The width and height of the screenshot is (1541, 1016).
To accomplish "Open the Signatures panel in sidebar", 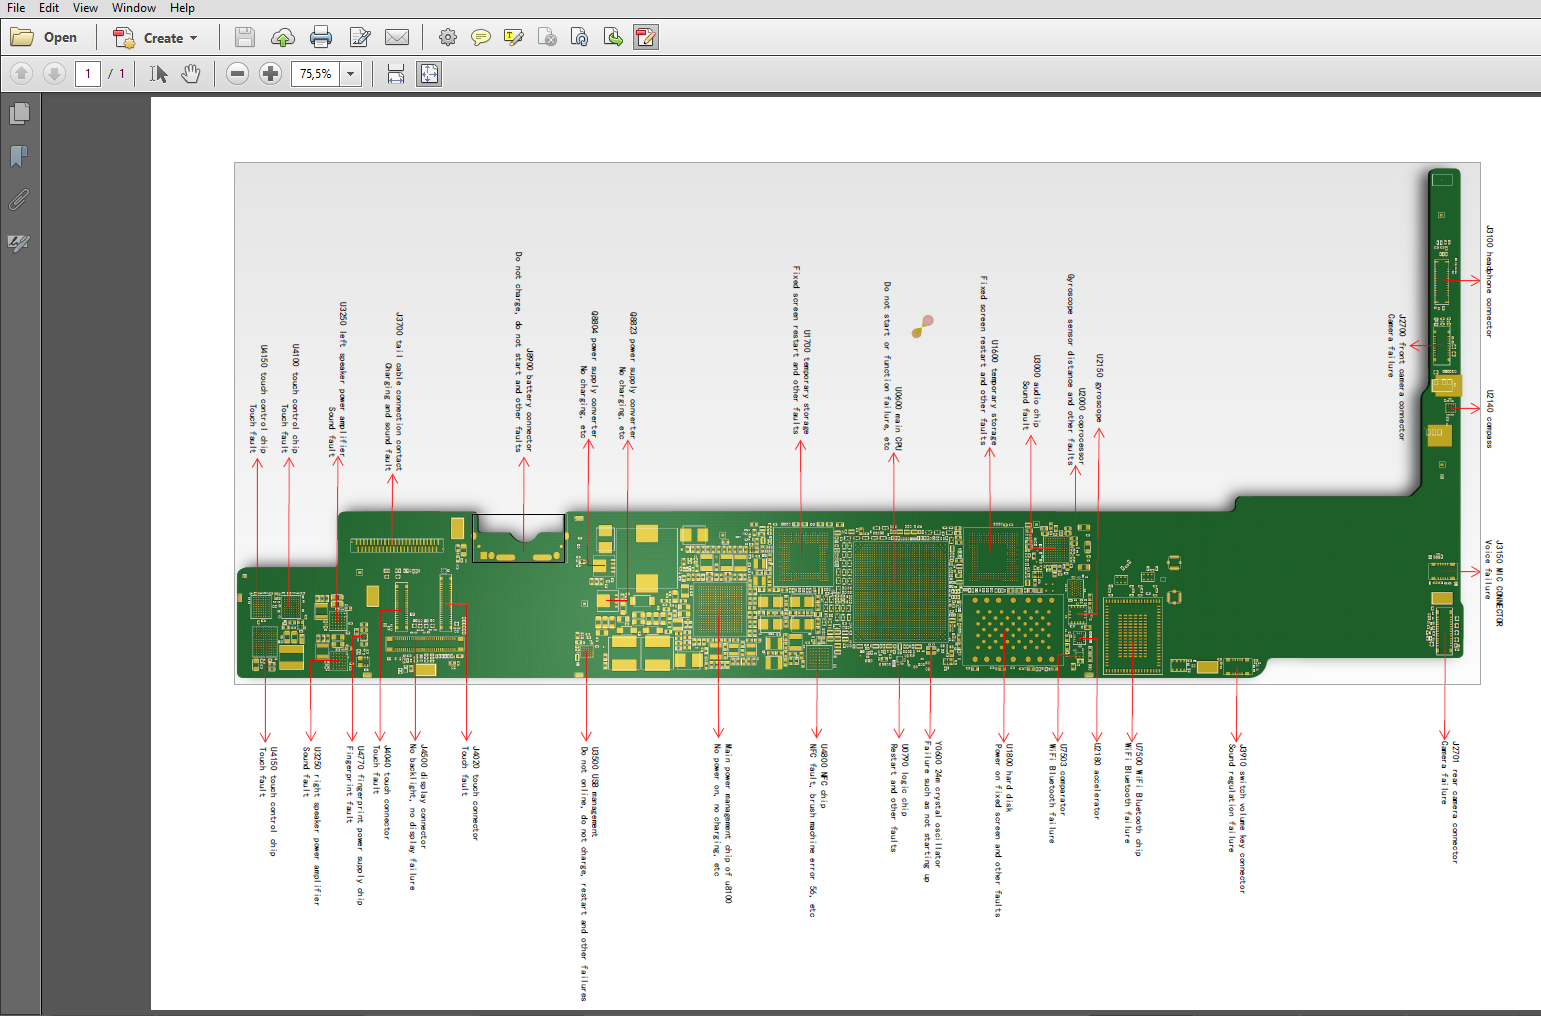I will click(x=18, y=243).
